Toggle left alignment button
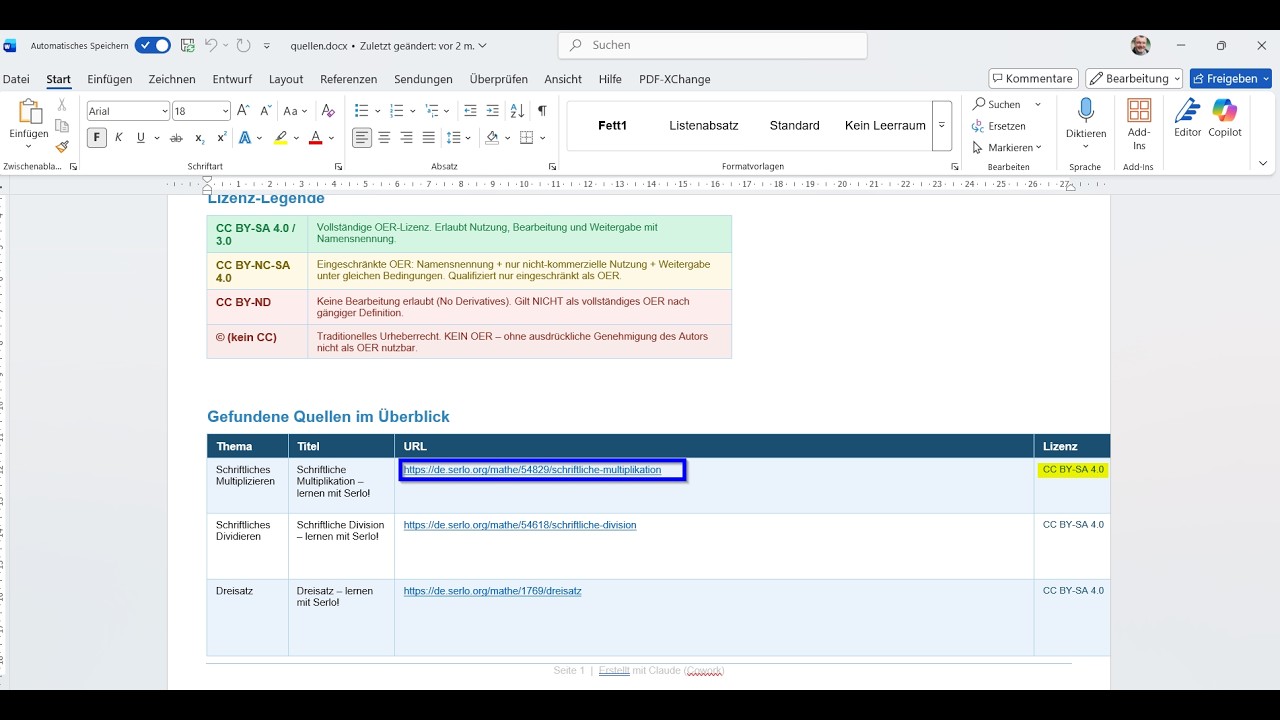The height and width of the screenshot is (720, 1280). coord(362,138)
